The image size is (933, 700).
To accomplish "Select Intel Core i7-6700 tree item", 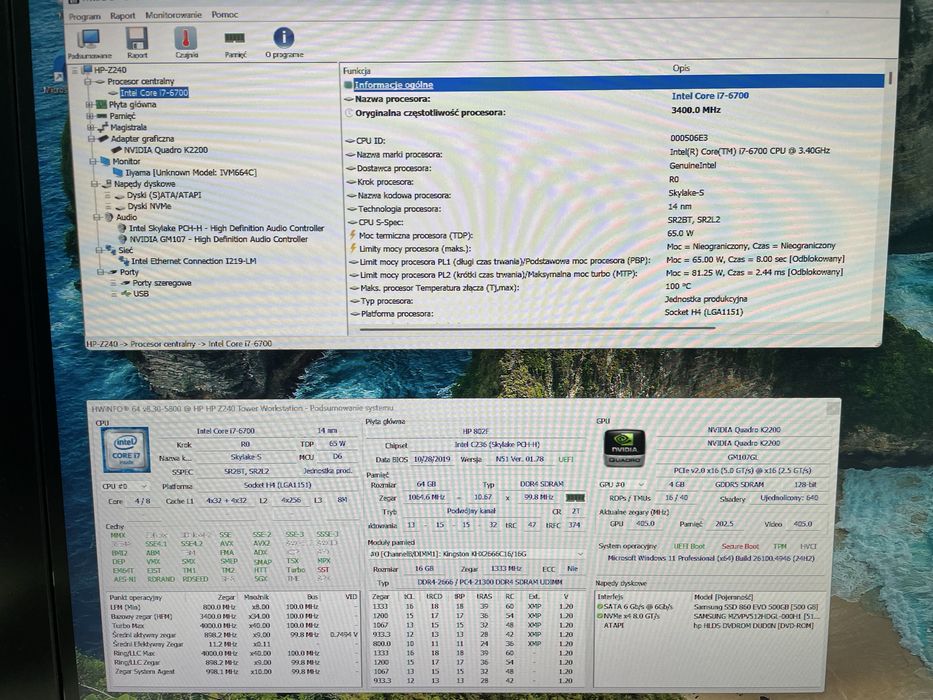I will click(154, 93).
